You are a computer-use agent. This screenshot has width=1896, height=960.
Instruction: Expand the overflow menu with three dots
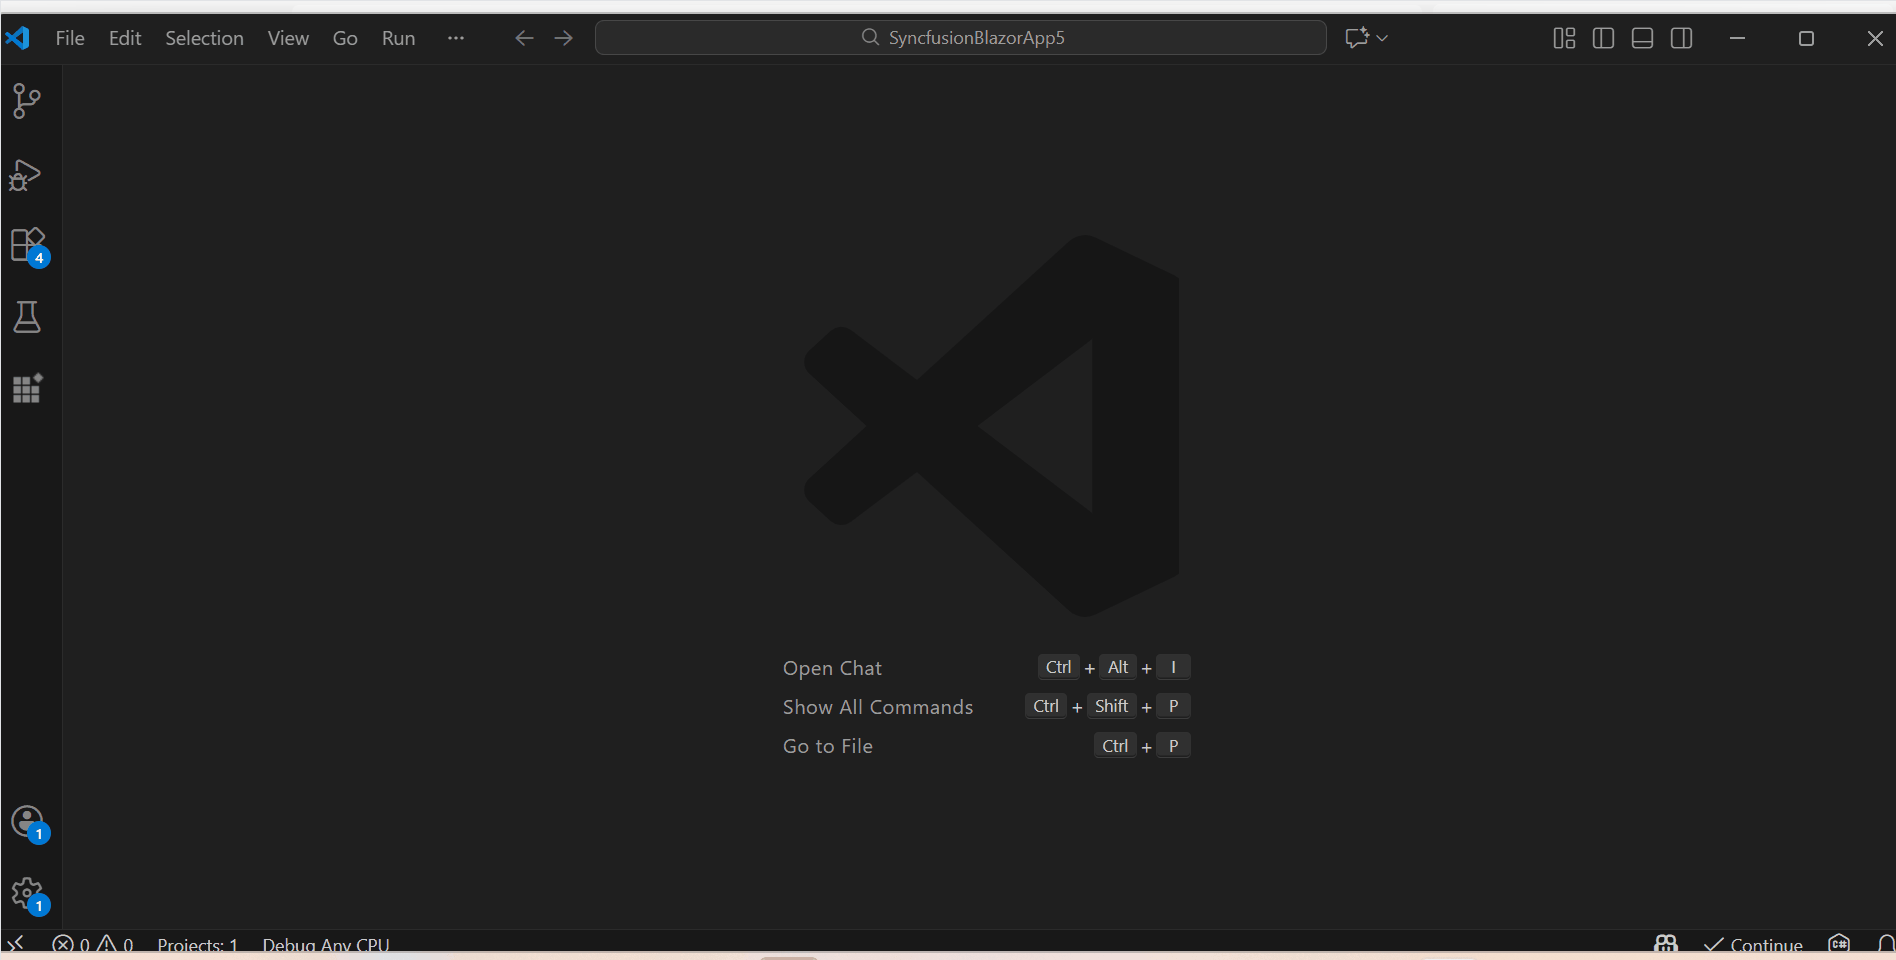coord(455,38)
